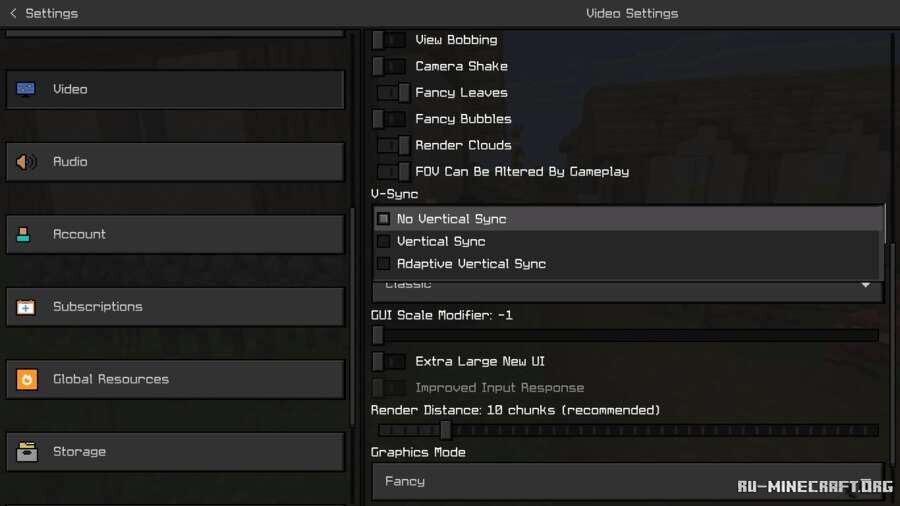The width and height of the screenshot is (900, 506).
Task: Click the Storage folder icon
Action: click(x=26, y=452)
